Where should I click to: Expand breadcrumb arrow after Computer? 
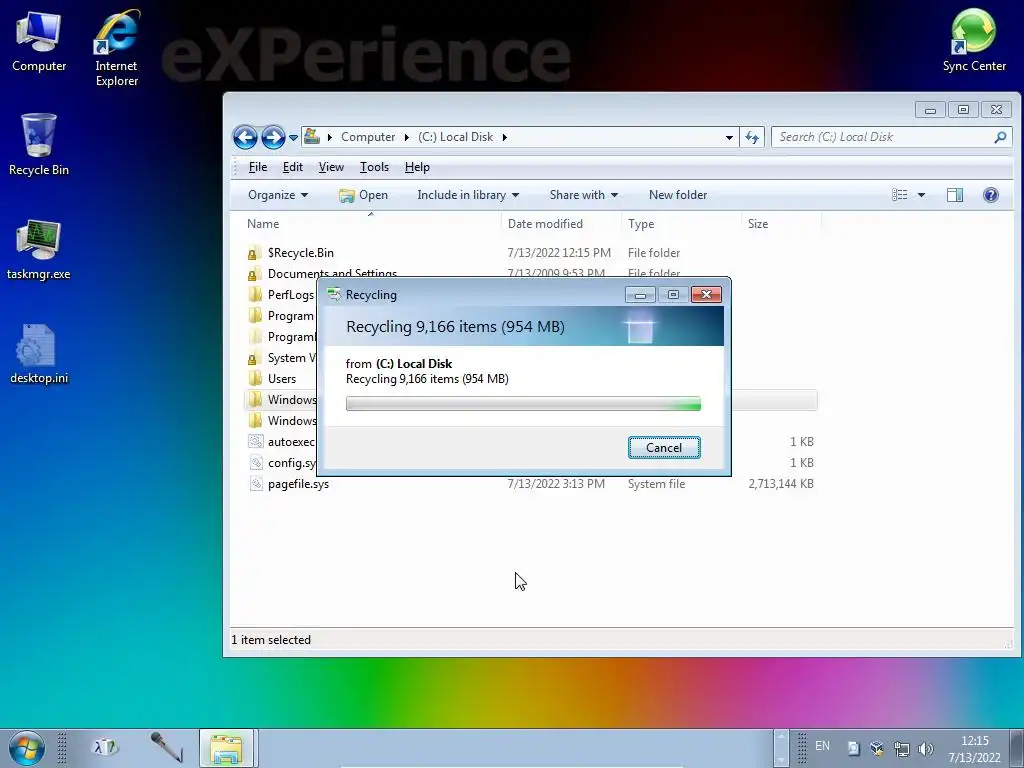[406, 137]
